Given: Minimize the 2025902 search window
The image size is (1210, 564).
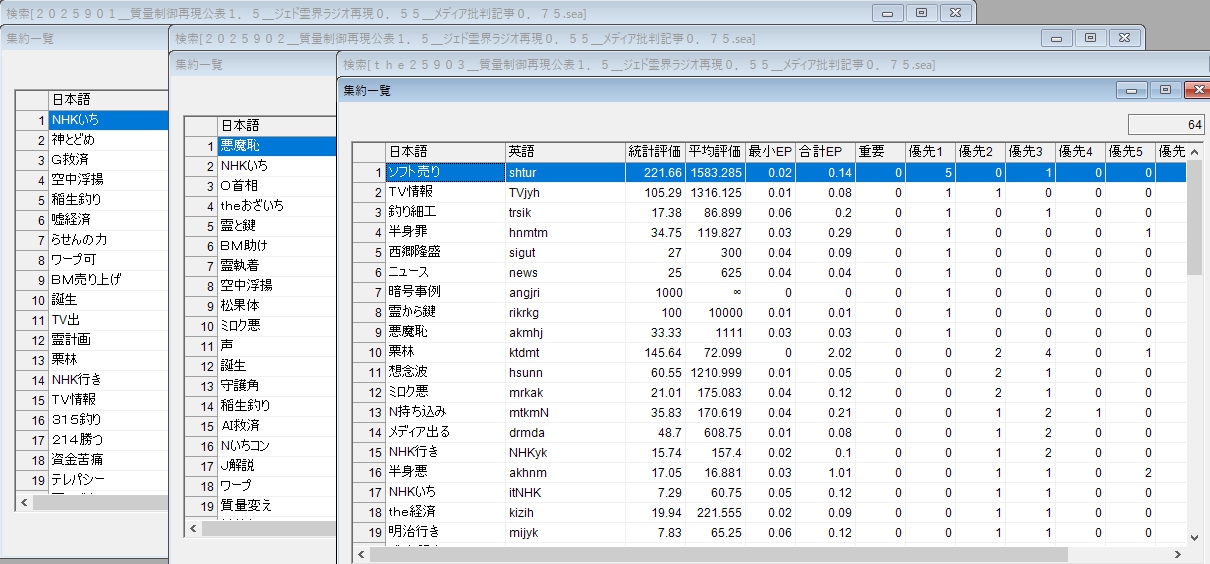Looking at the screenshot, I should point(1058,38).
